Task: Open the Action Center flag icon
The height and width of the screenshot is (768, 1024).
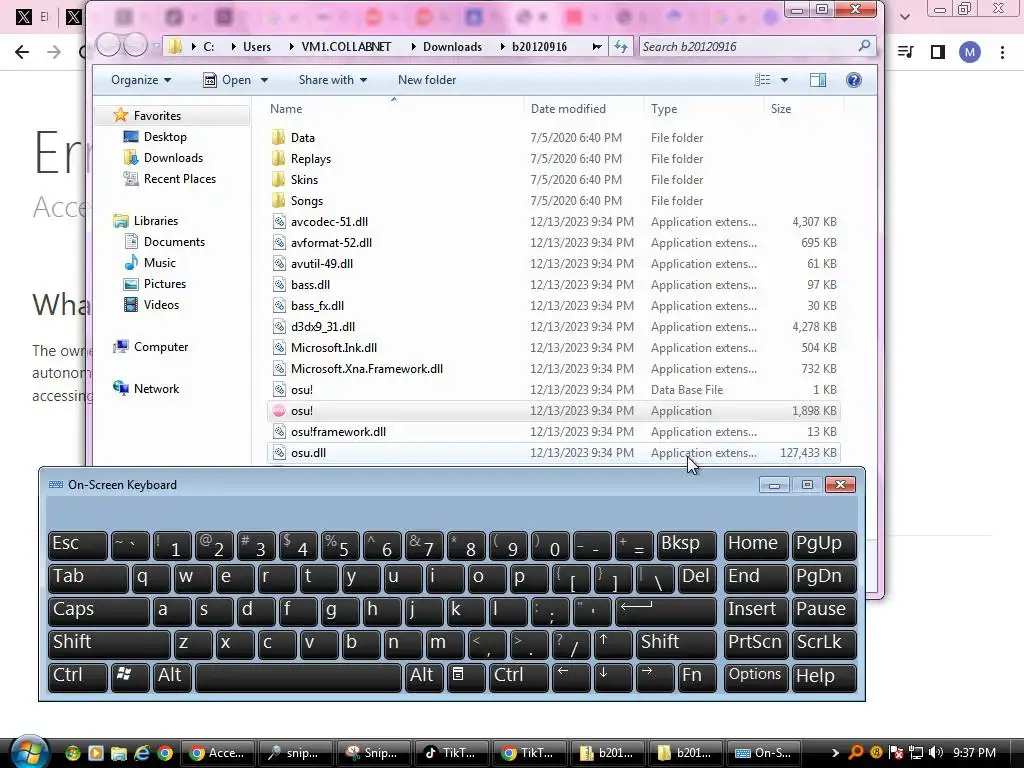Action: (x=897, y=753)
